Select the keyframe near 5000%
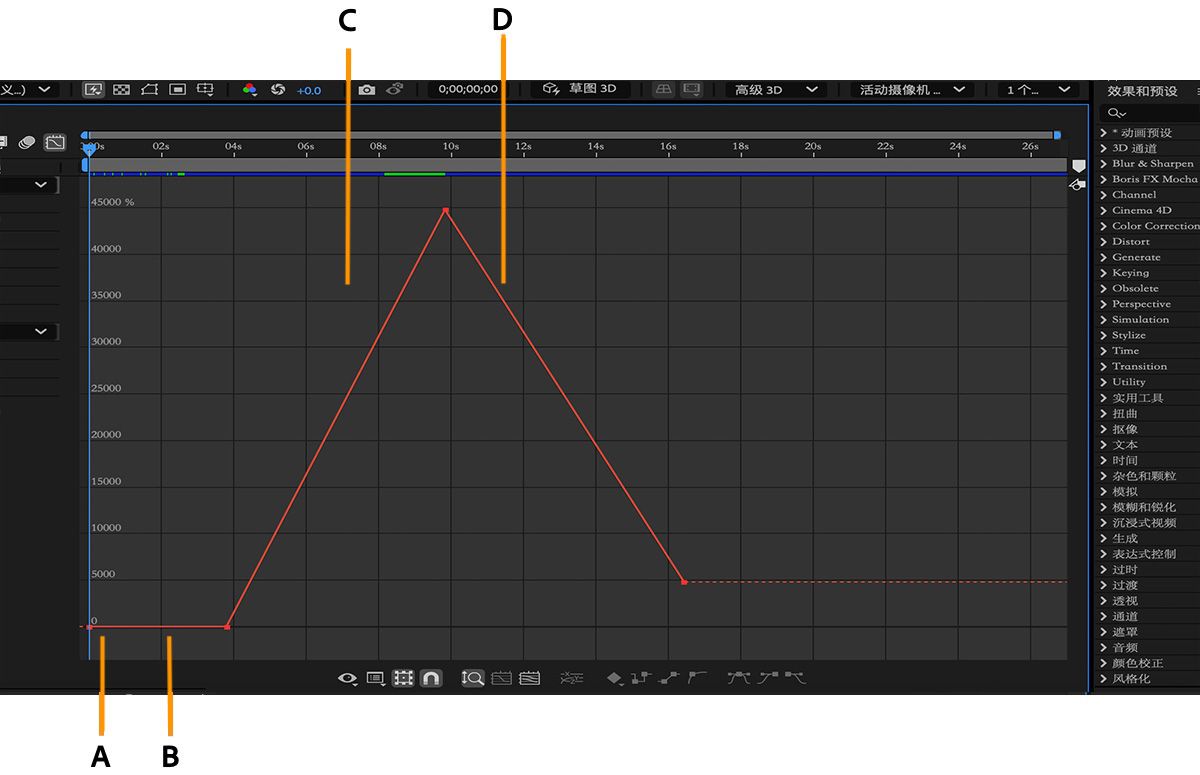Viewport: 1200px width, 775px height. (x=684, y=582)
